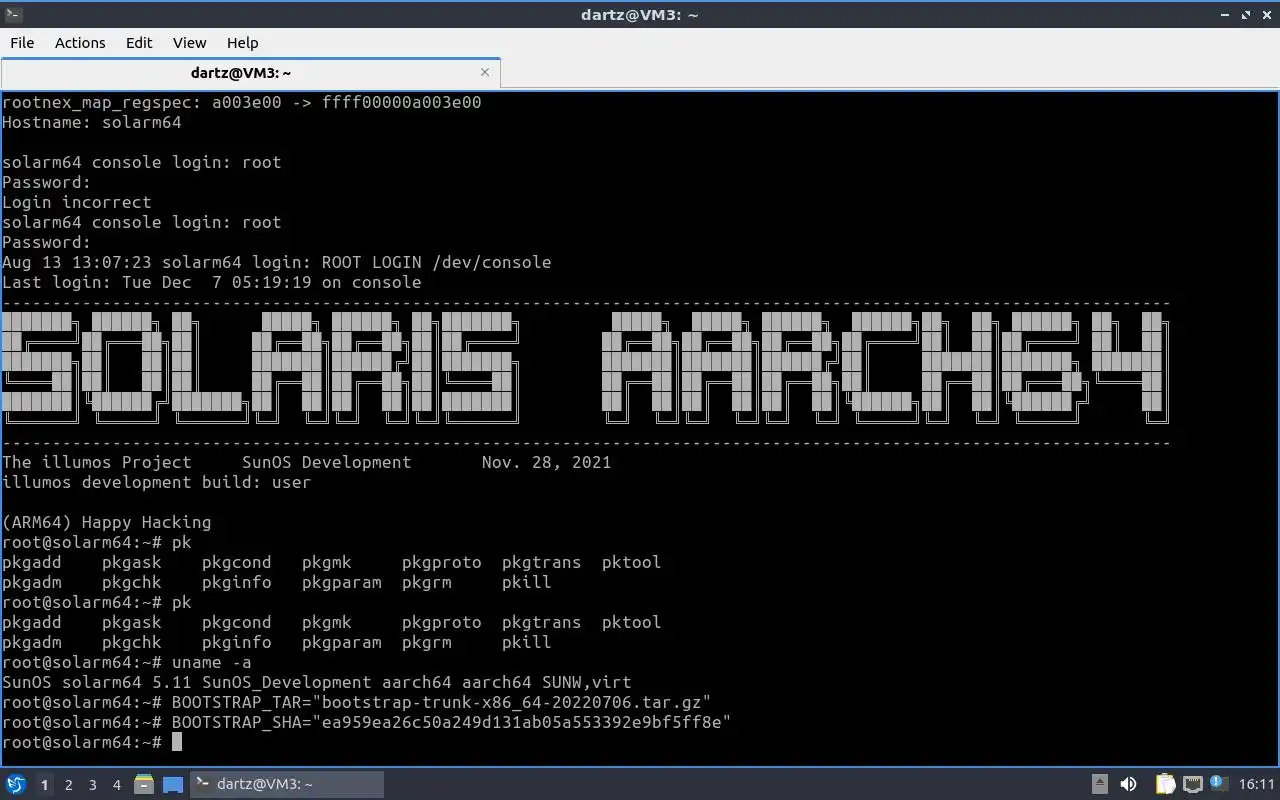Launch the file manager from the panel
The width and height of the screenshot is (1280, 800).
[144, 784]
